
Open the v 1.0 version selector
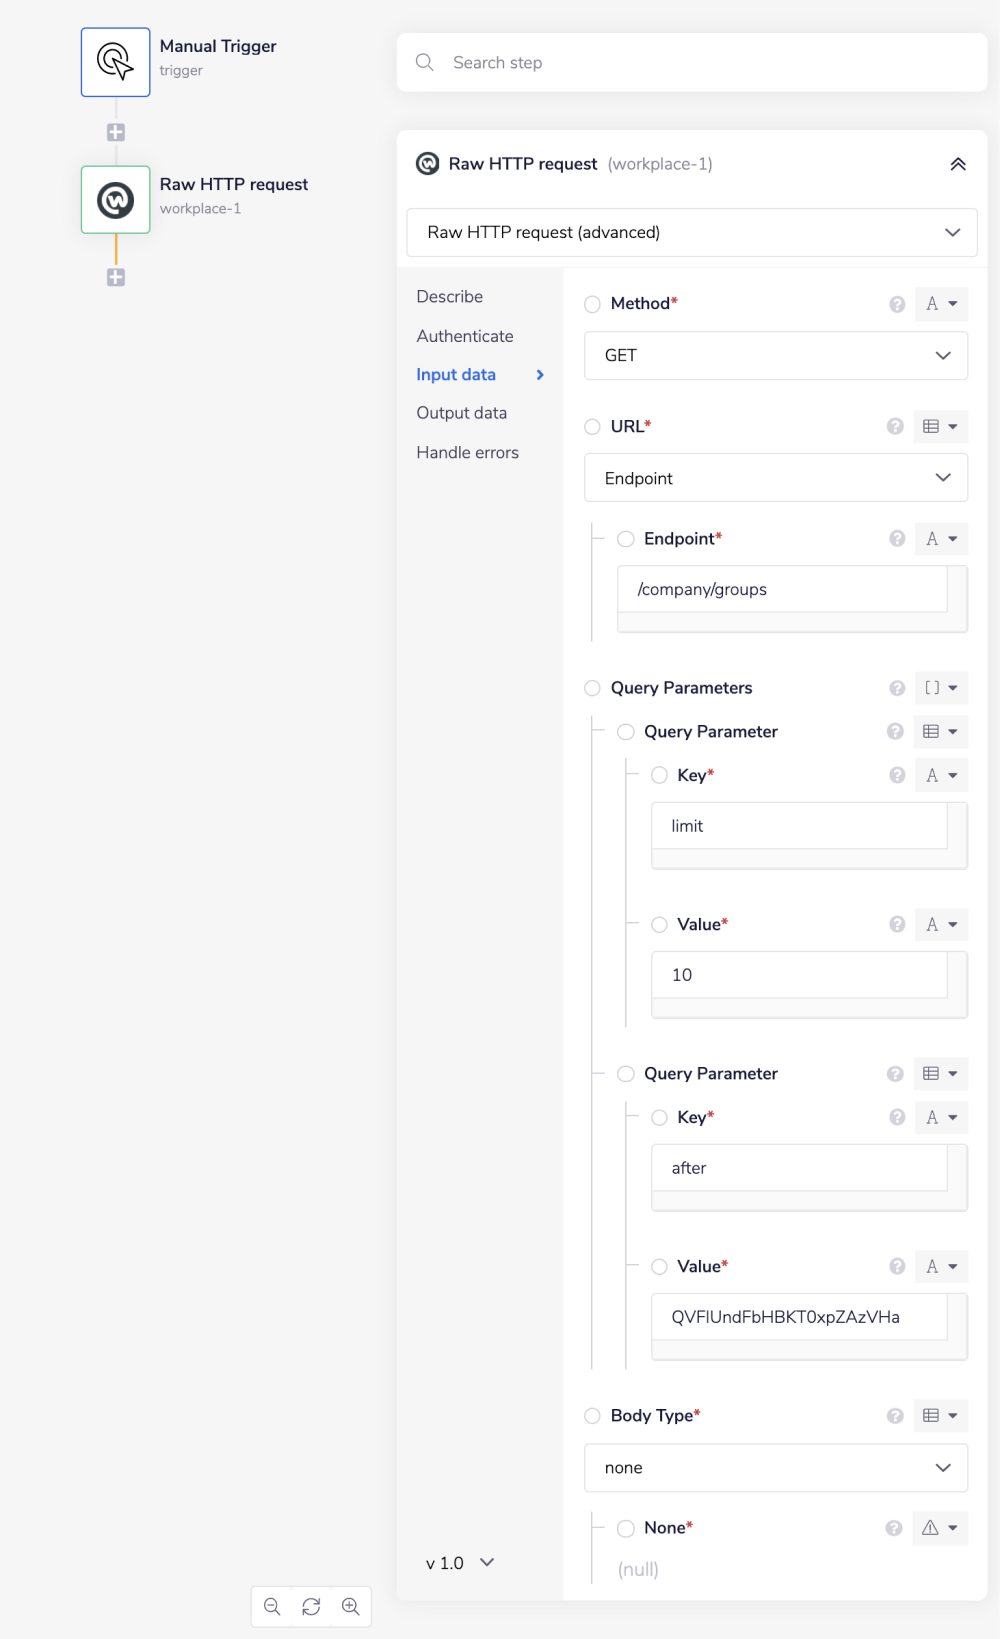(460, 1563)
